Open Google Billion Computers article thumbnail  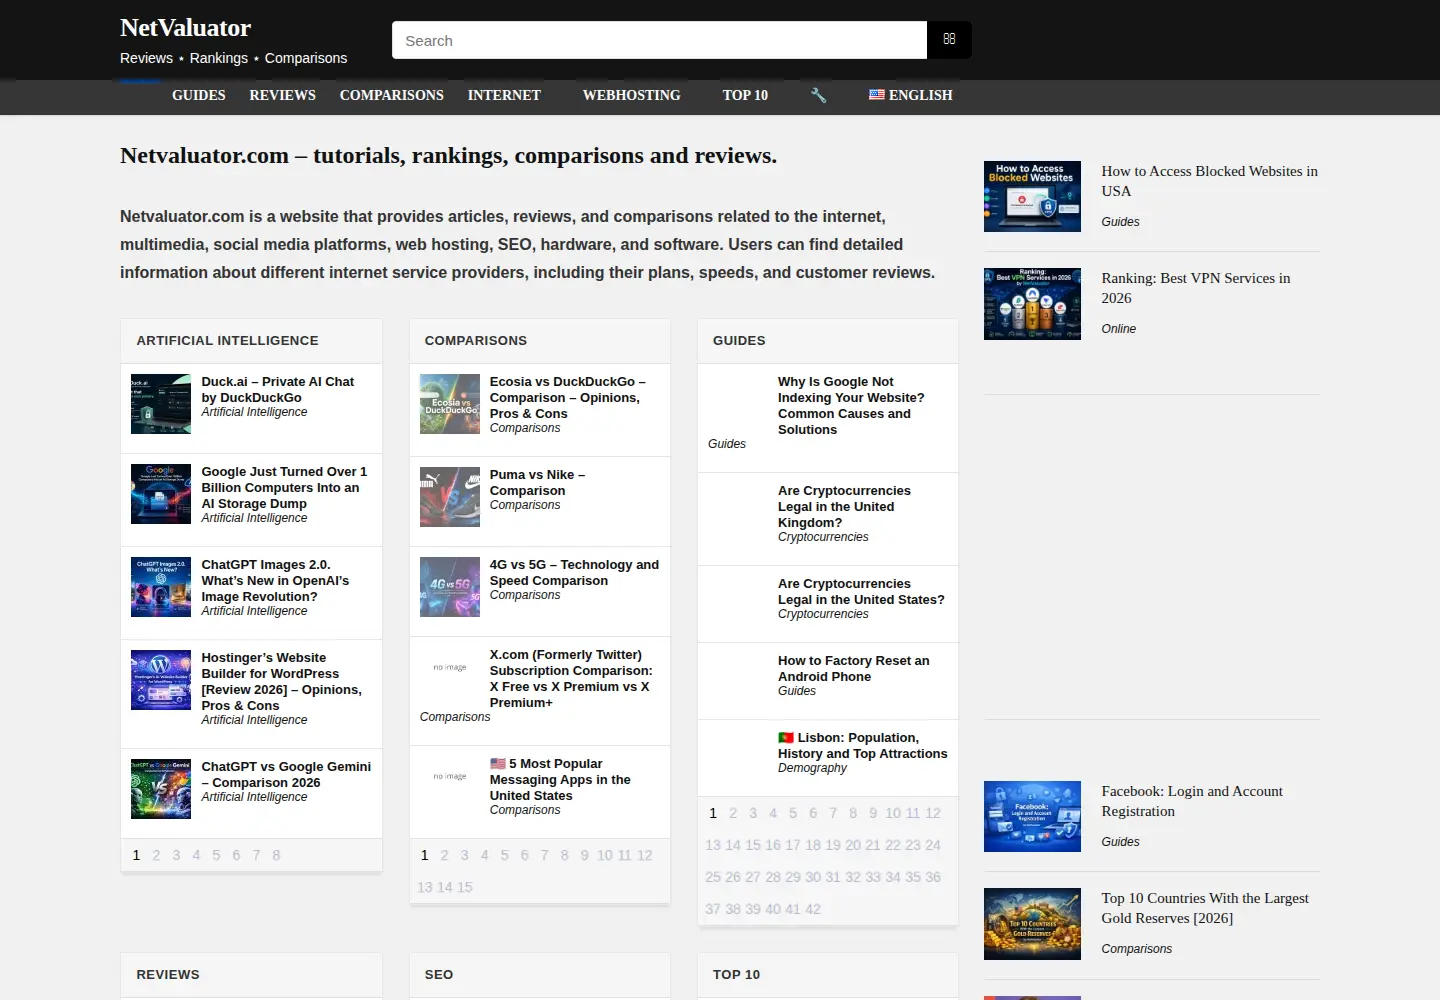point(161,494)
